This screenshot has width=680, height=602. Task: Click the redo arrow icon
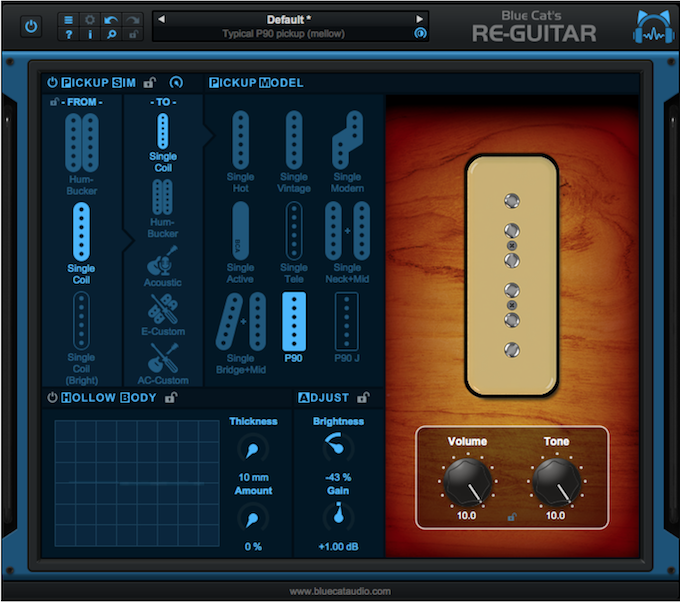133,20
